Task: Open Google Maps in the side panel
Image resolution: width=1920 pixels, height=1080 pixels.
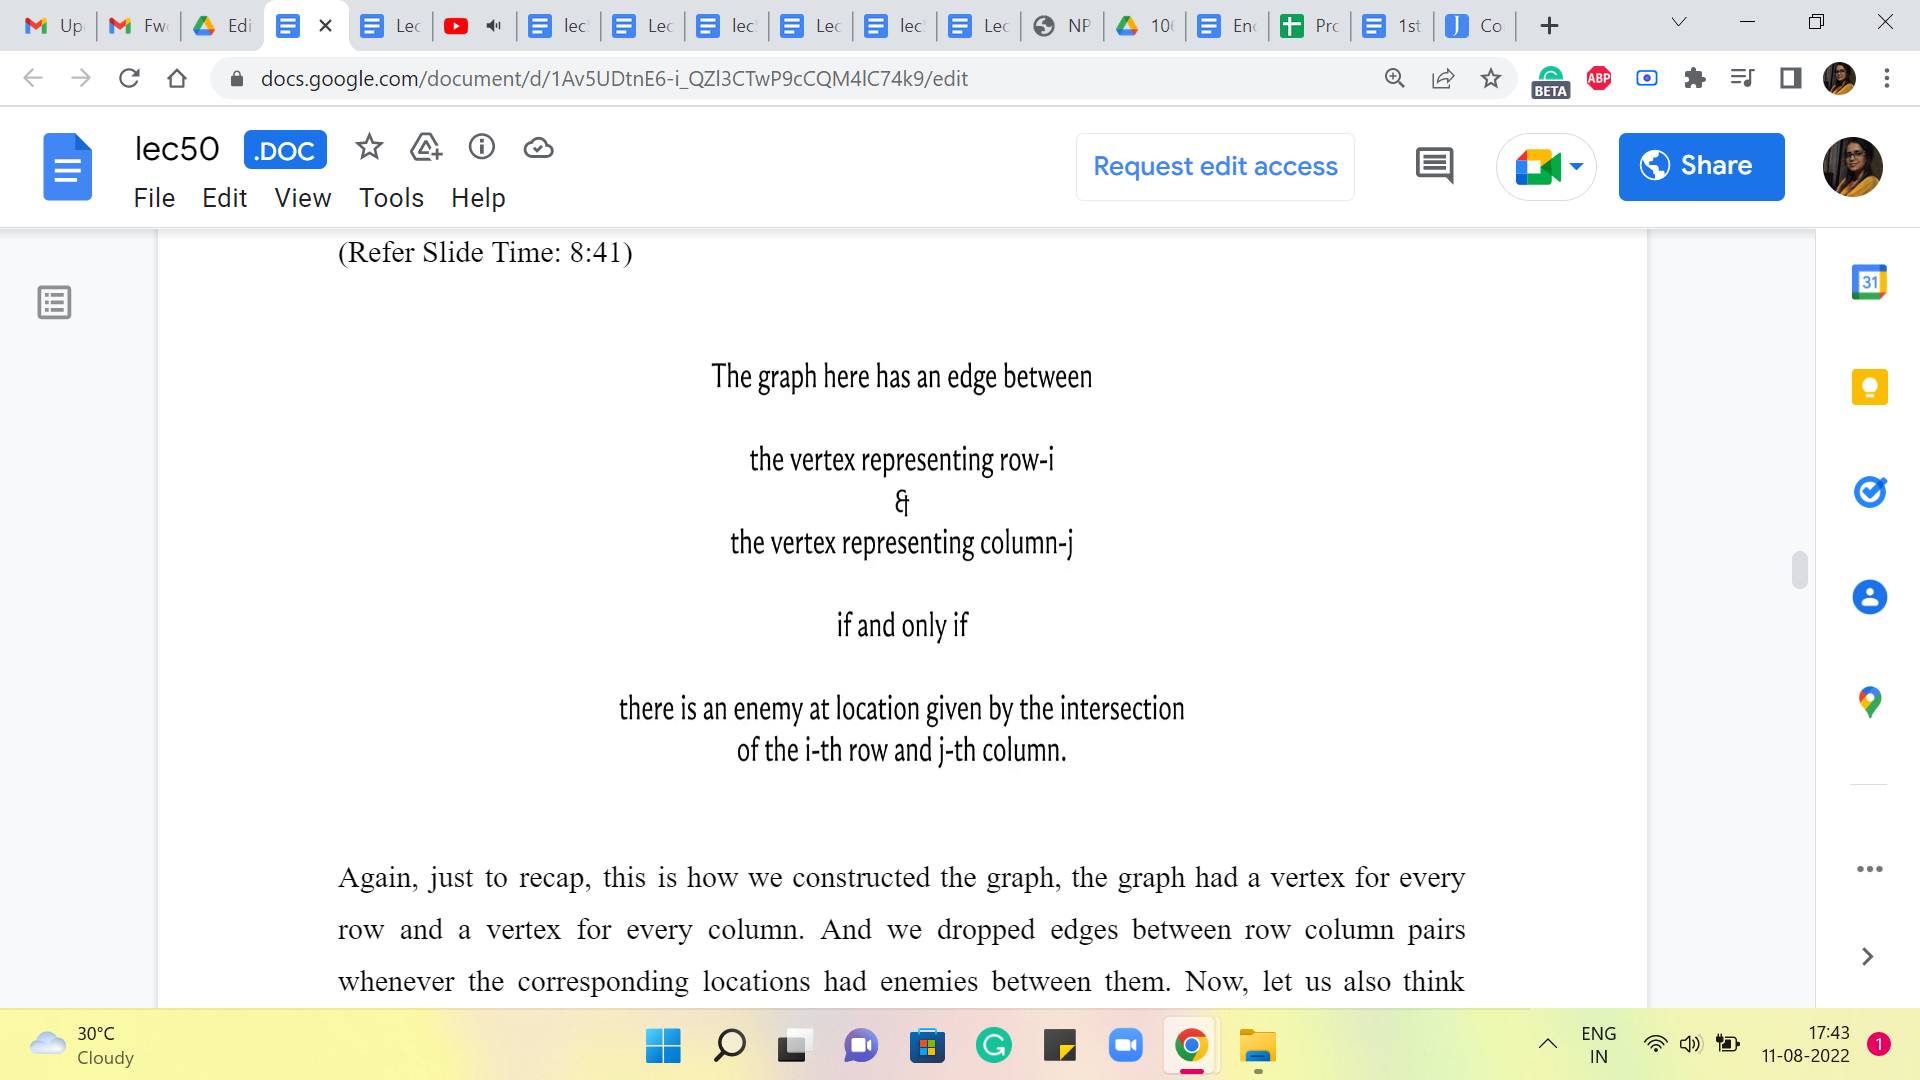Action: [x=1869, y=702]
